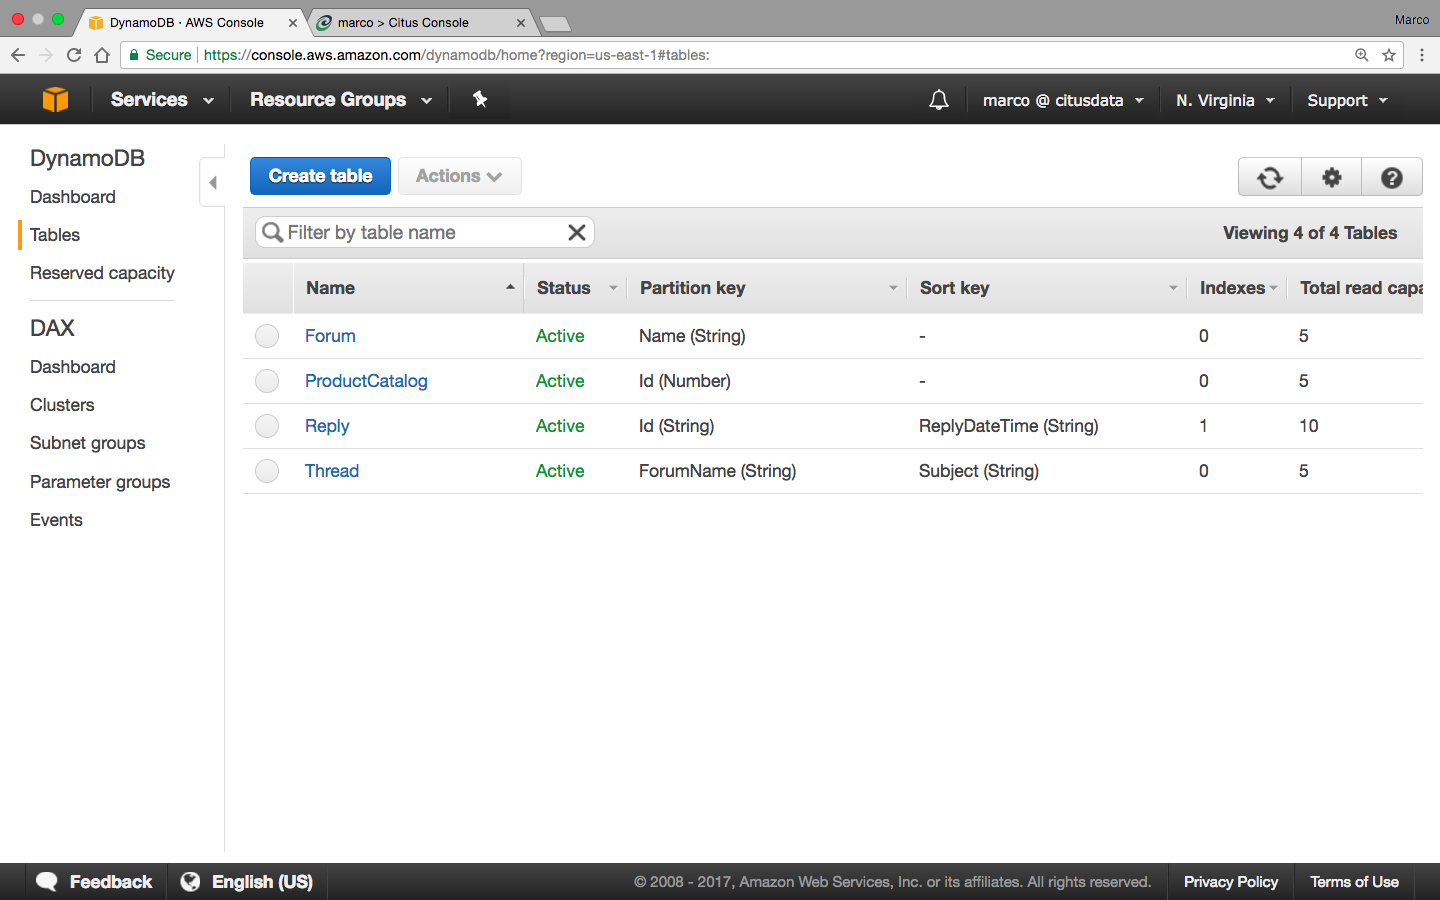Viewport: 1440px width, 900px height.
Task: Click the Feedback speech bubble icon
Action: click(x=47, y=882)
